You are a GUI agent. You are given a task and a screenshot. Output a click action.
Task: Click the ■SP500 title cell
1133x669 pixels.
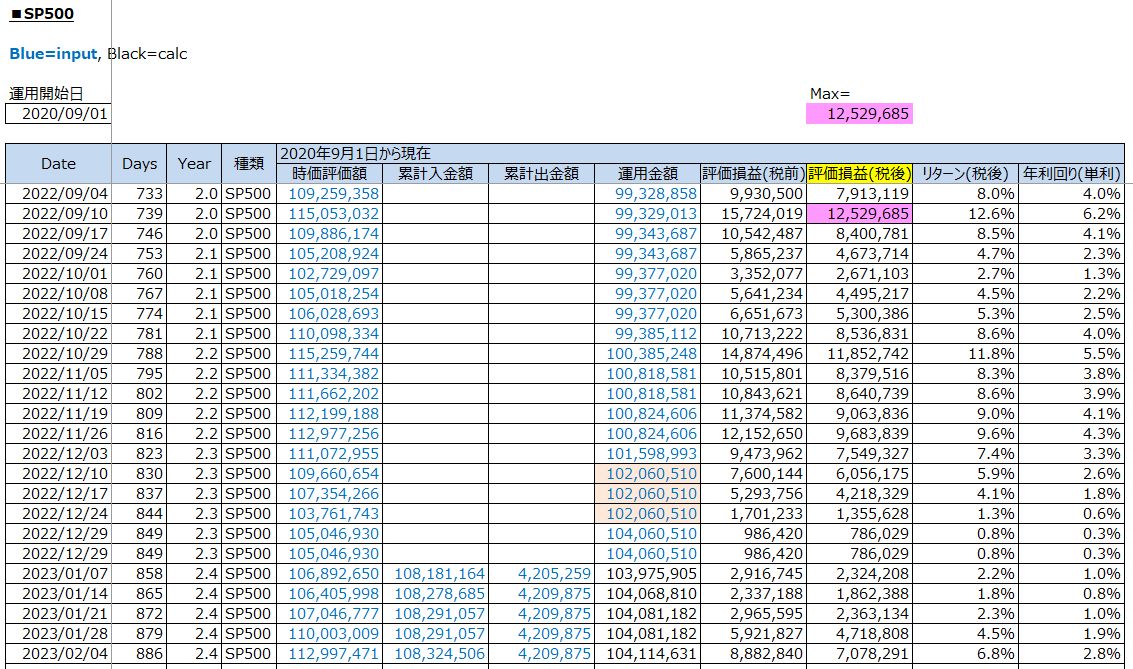coord(41,15)
